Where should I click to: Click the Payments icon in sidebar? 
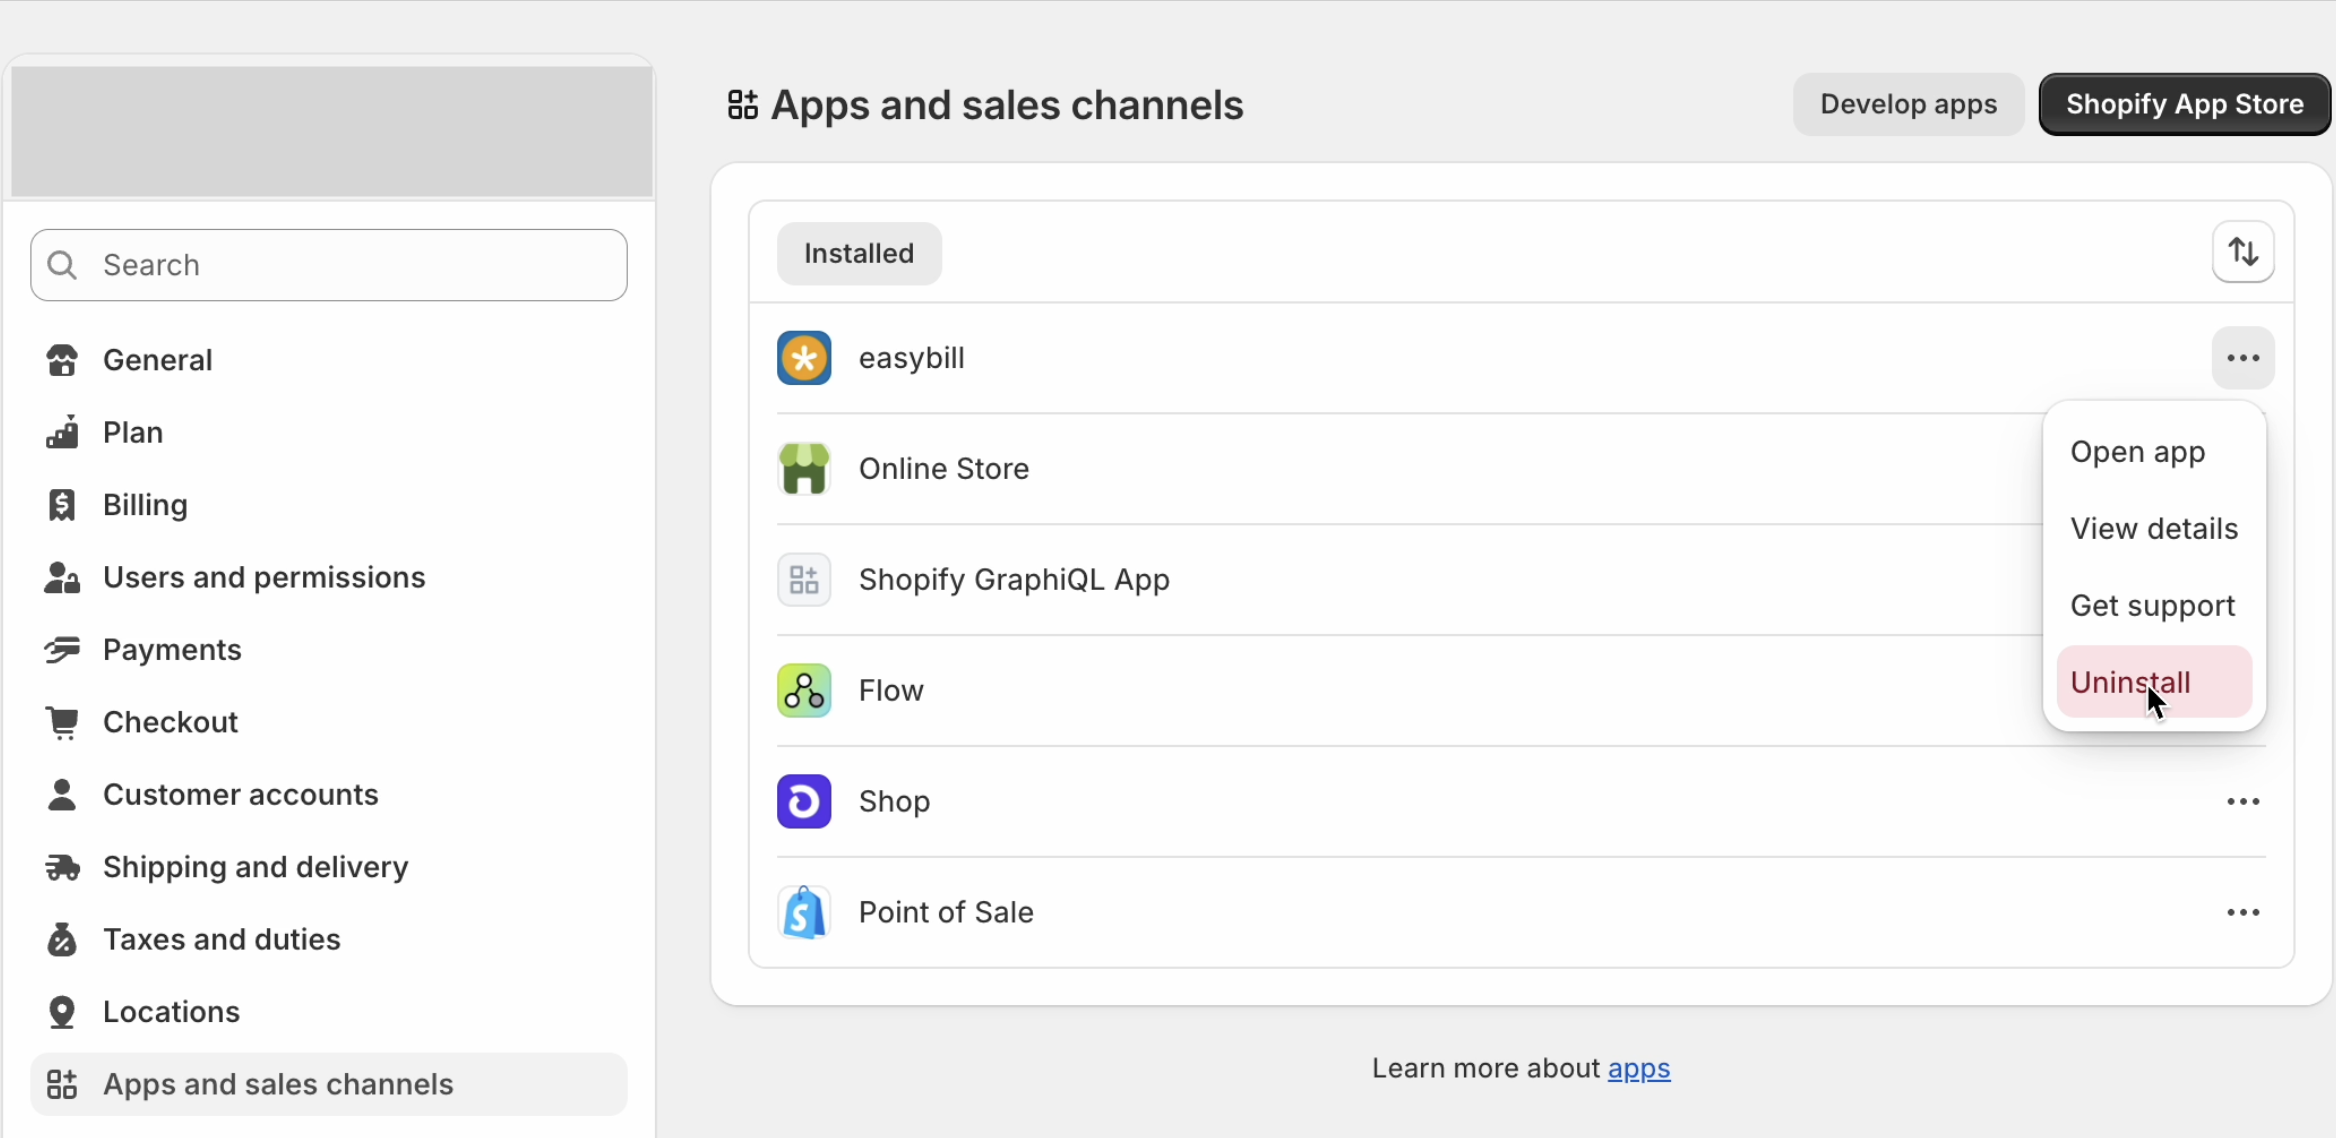pos(62,650)
